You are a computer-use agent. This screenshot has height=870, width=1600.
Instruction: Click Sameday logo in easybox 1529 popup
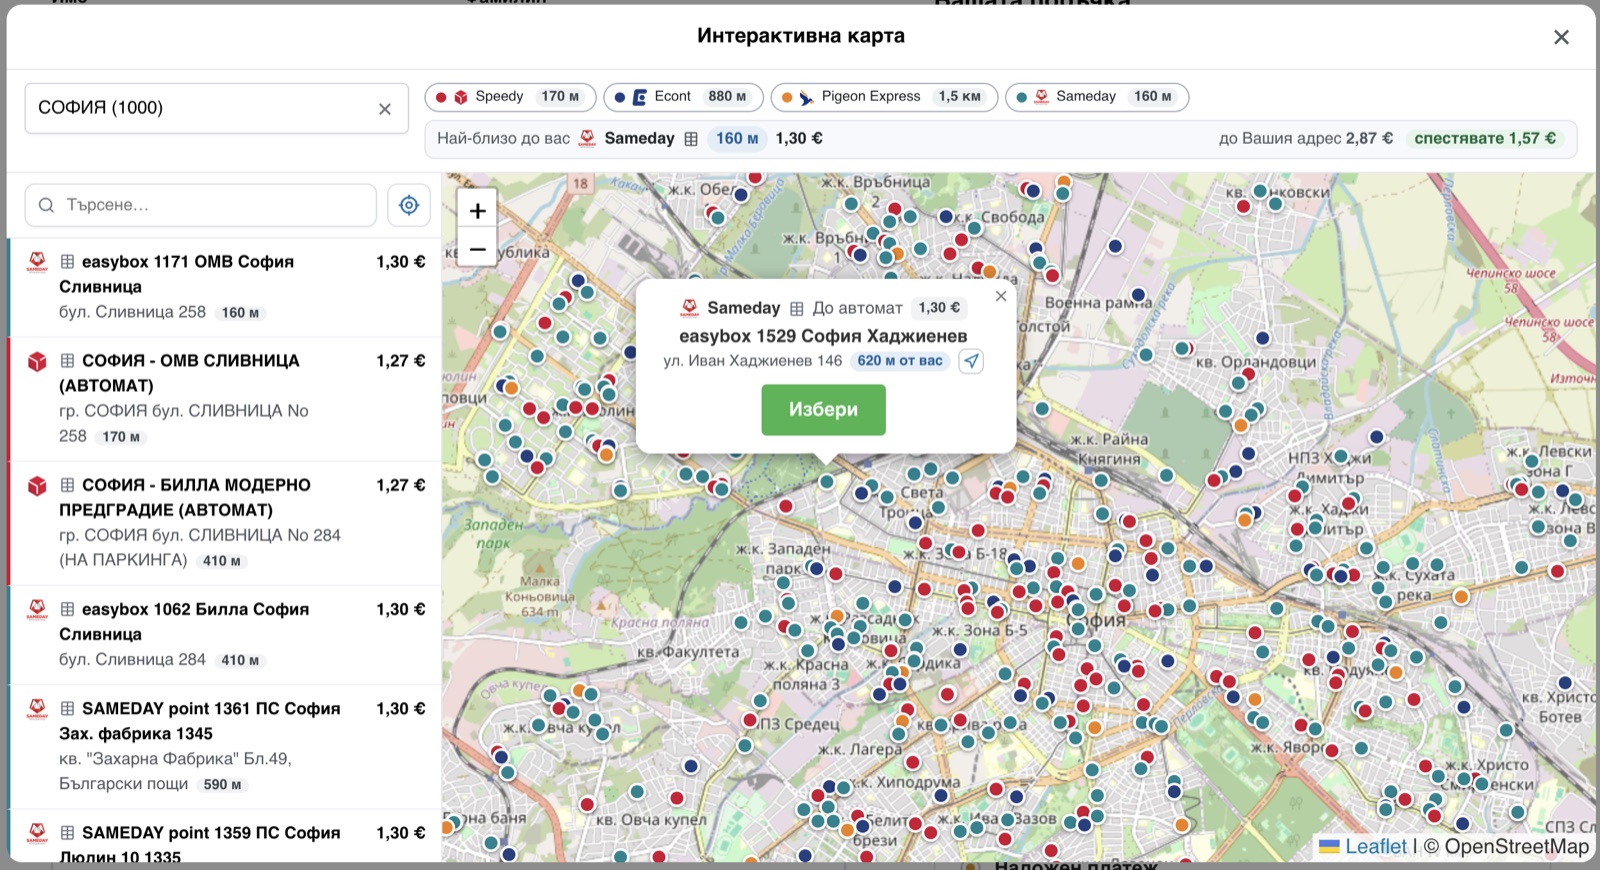click(x=689, y=308)
